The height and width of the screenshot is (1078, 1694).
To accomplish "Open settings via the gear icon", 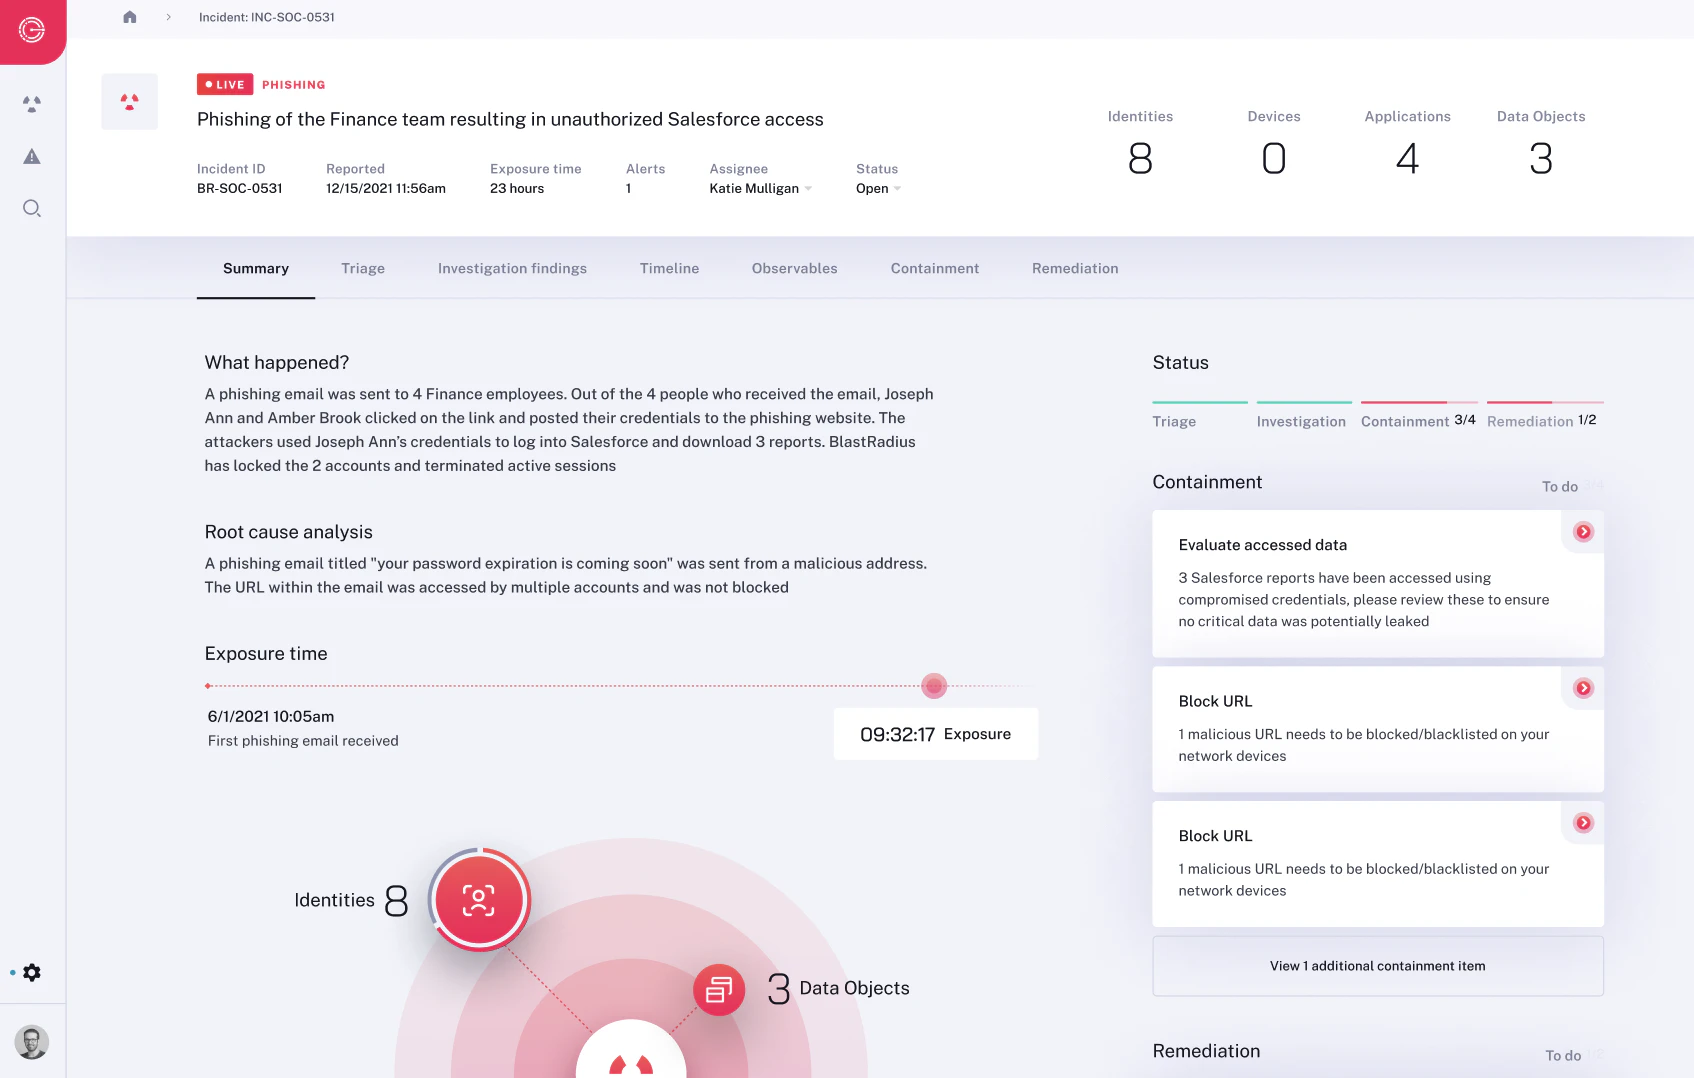I will [32, 971].
